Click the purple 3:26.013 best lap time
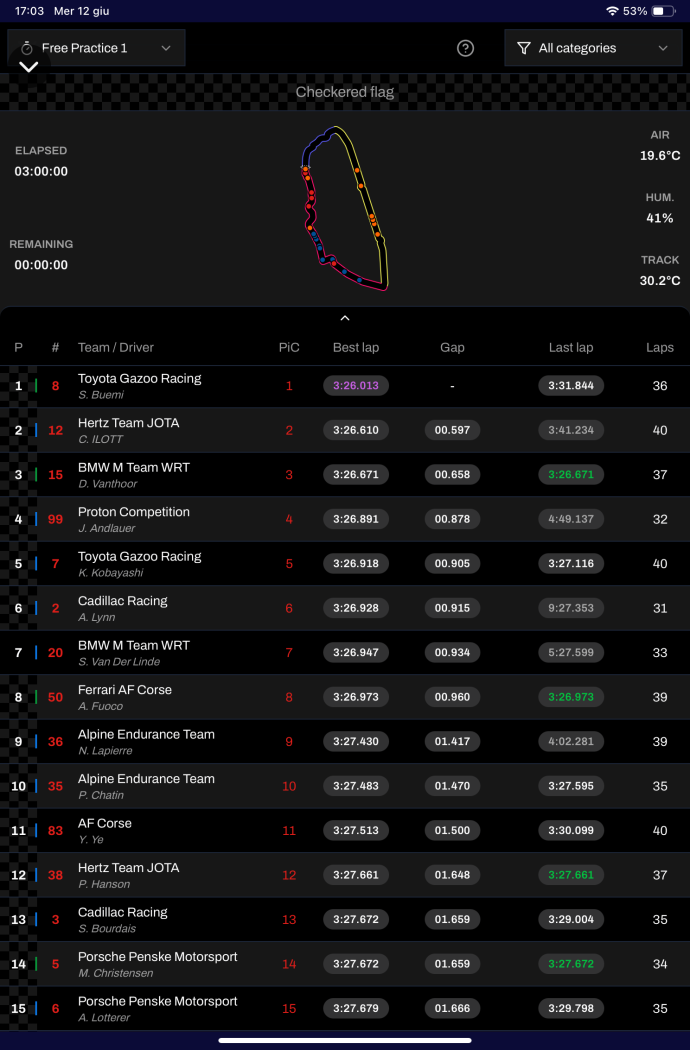 click(x=356, y=386)
